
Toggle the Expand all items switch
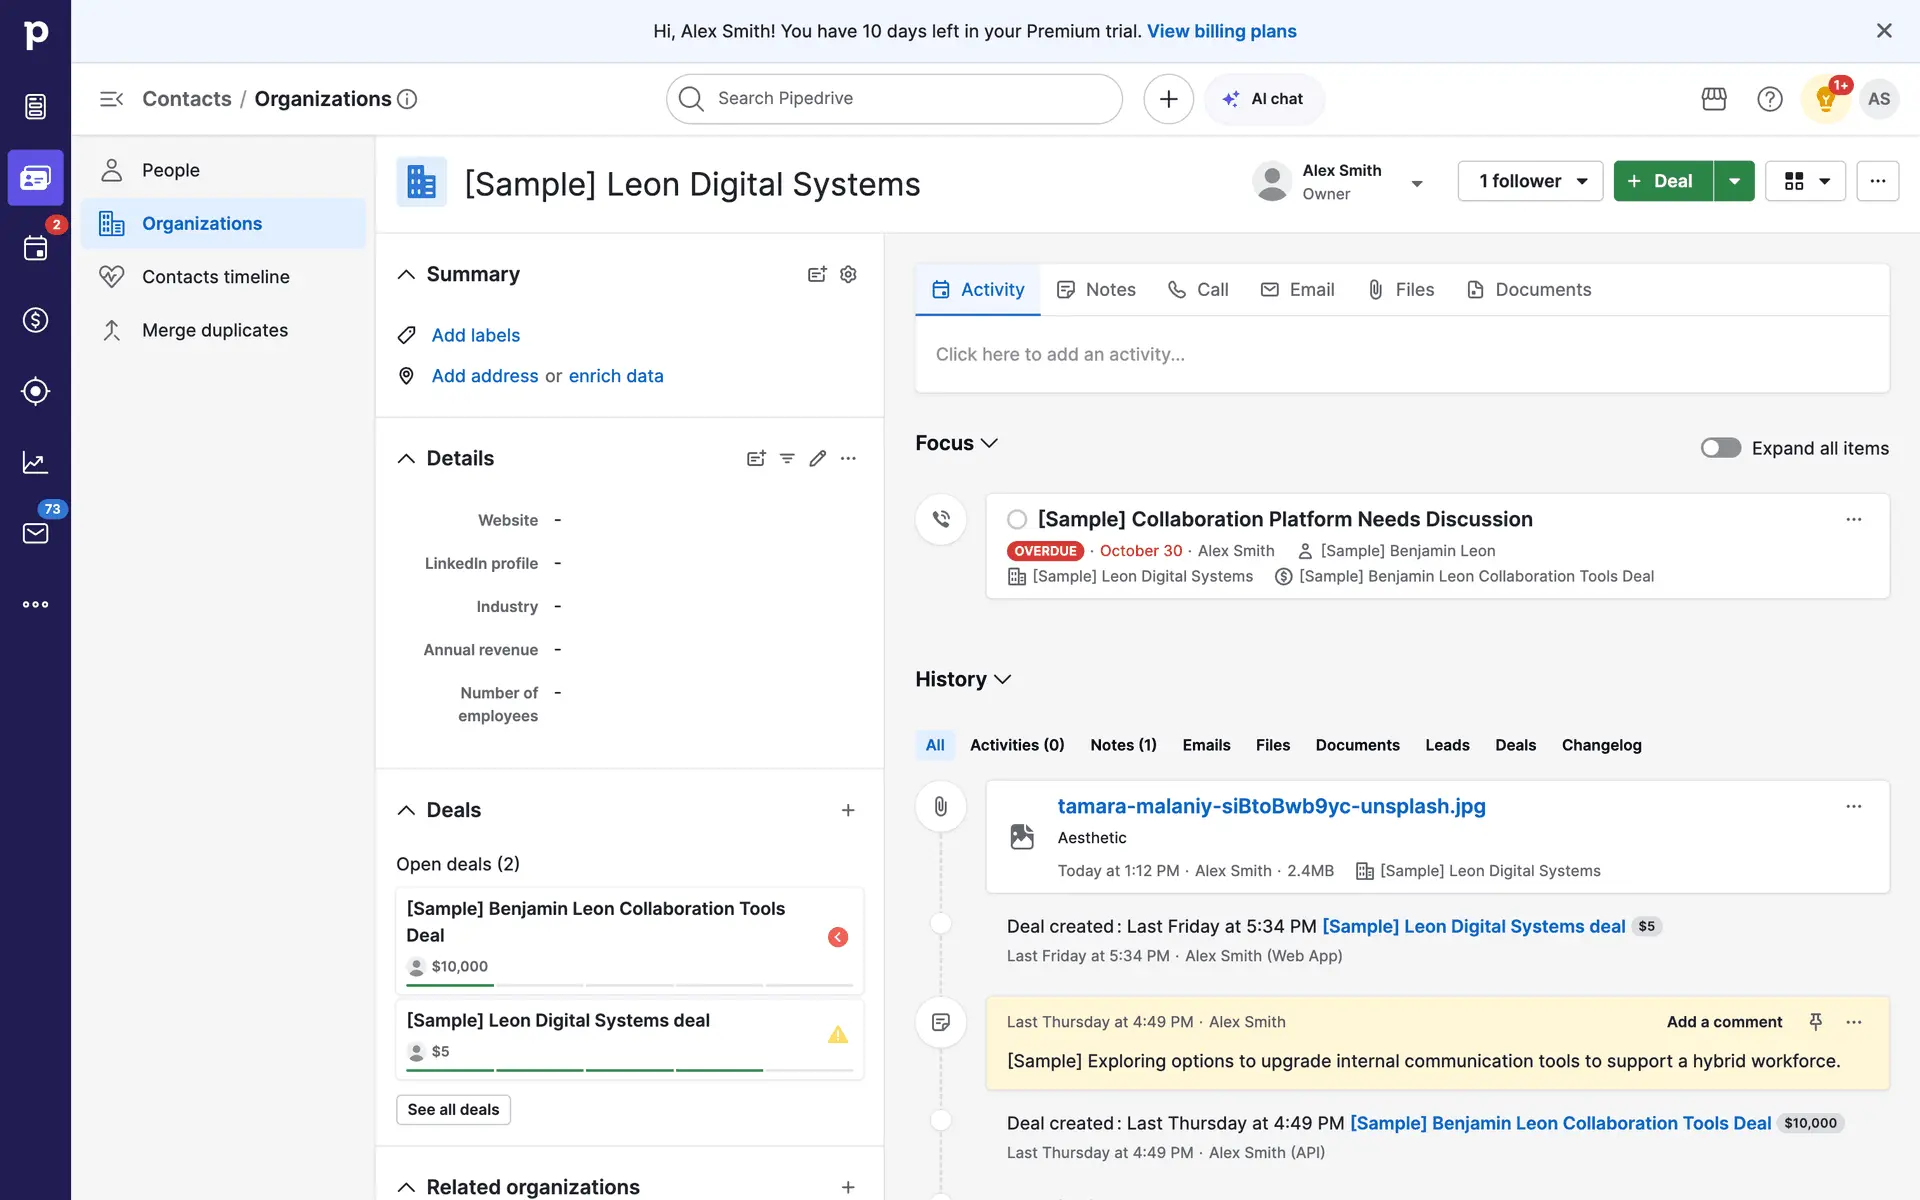pyautogui.click(x=1720, y=448)
